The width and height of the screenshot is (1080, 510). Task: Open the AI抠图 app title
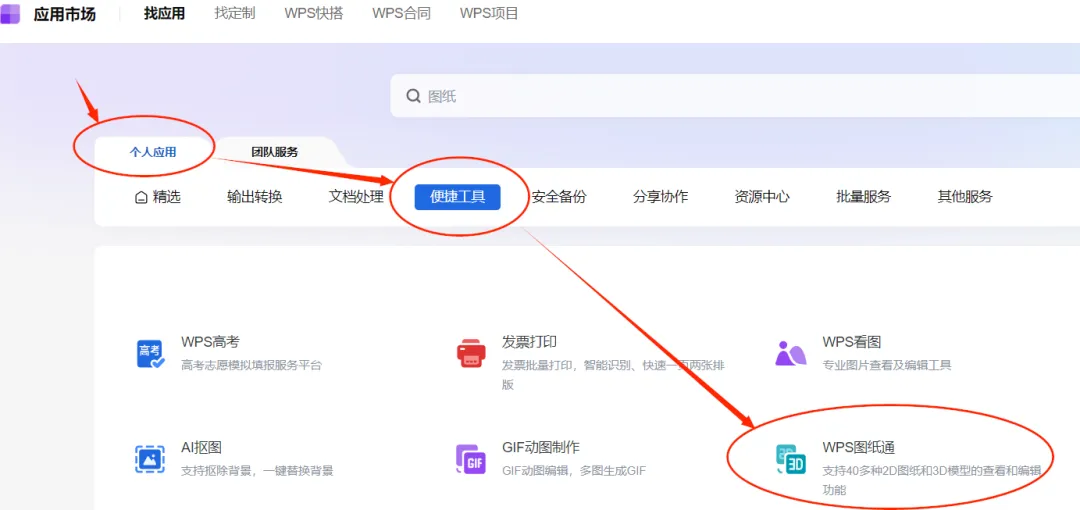click(x=201, y=448)
